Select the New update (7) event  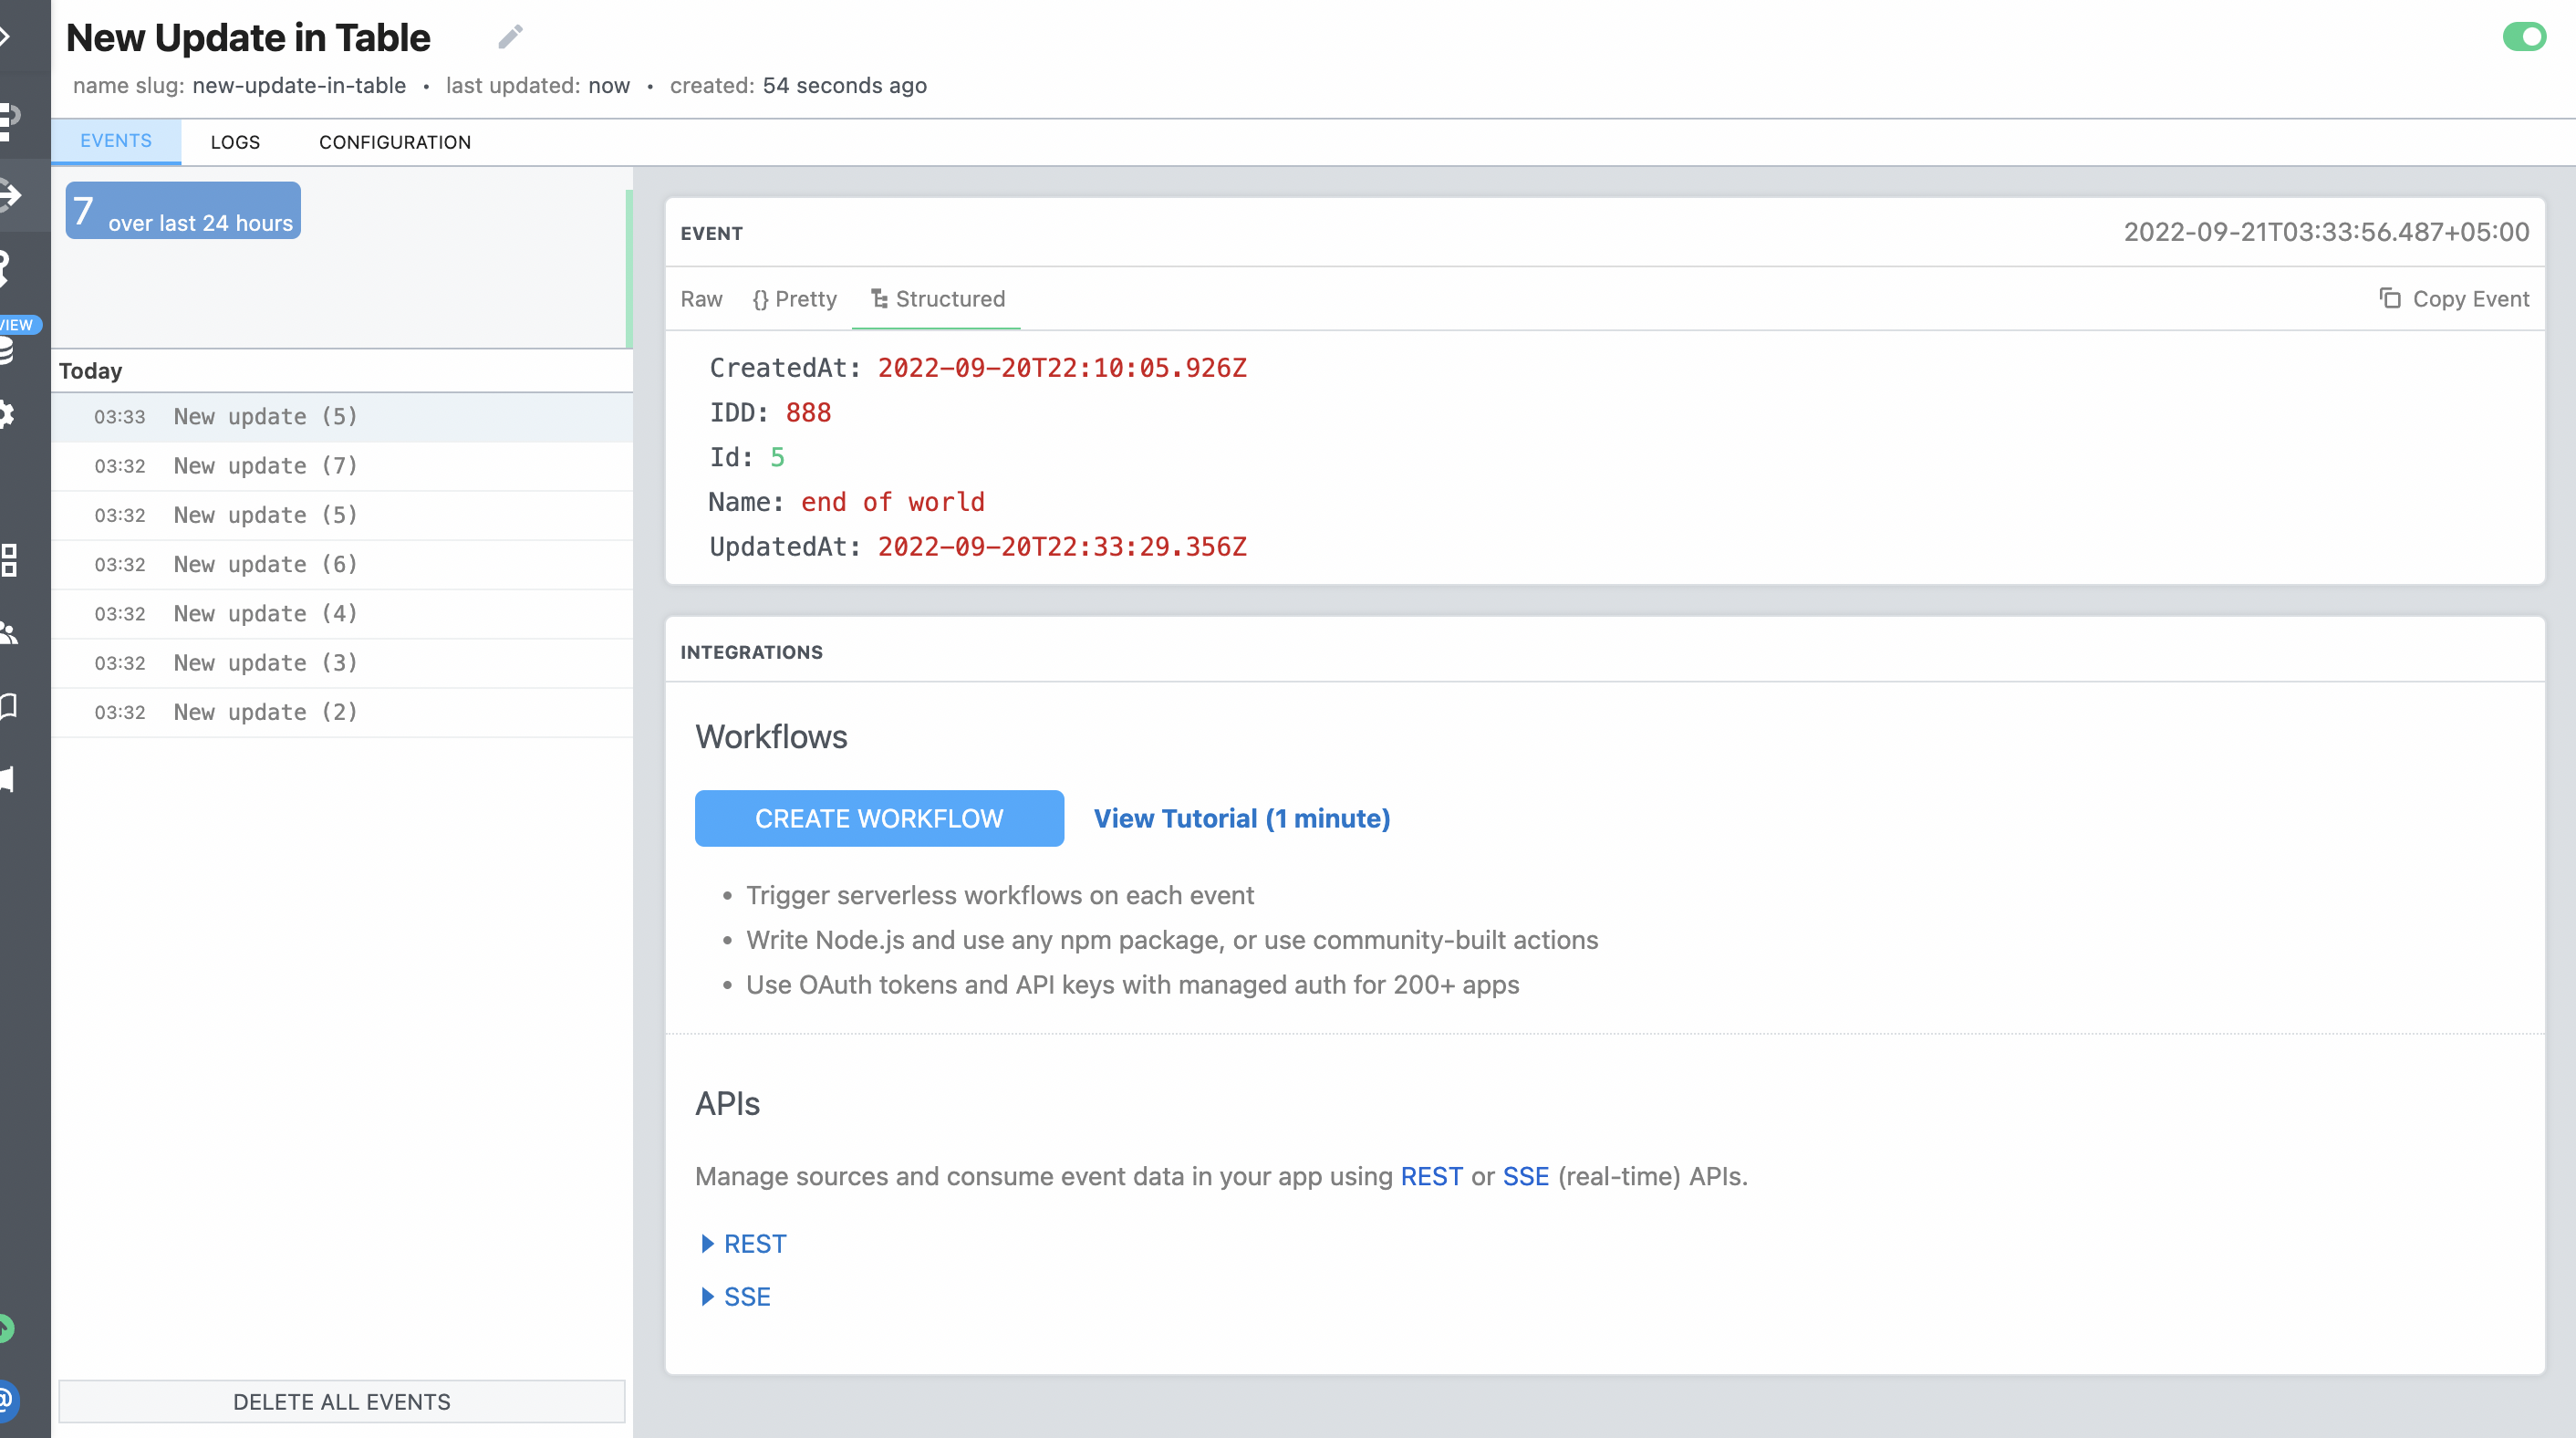tap(265, 465)
